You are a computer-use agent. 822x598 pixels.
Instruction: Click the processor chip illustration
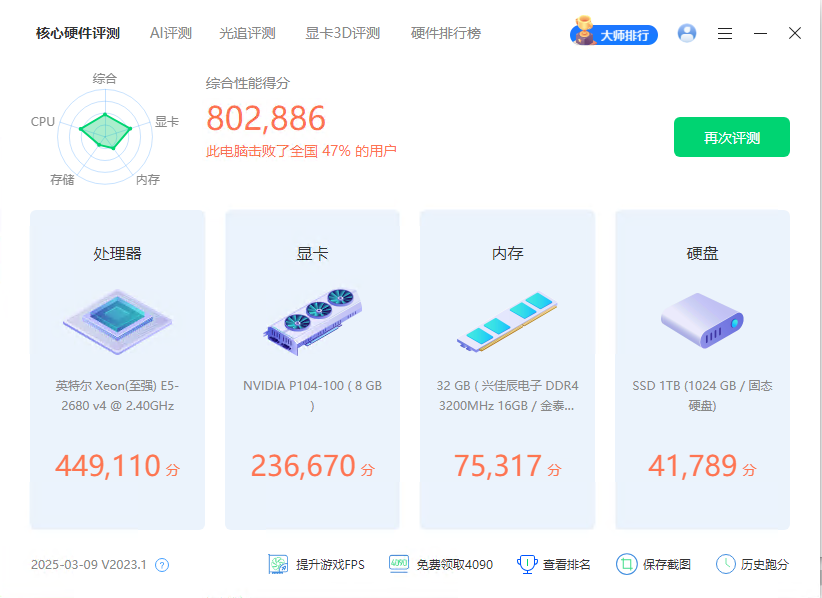coord(117,322)
